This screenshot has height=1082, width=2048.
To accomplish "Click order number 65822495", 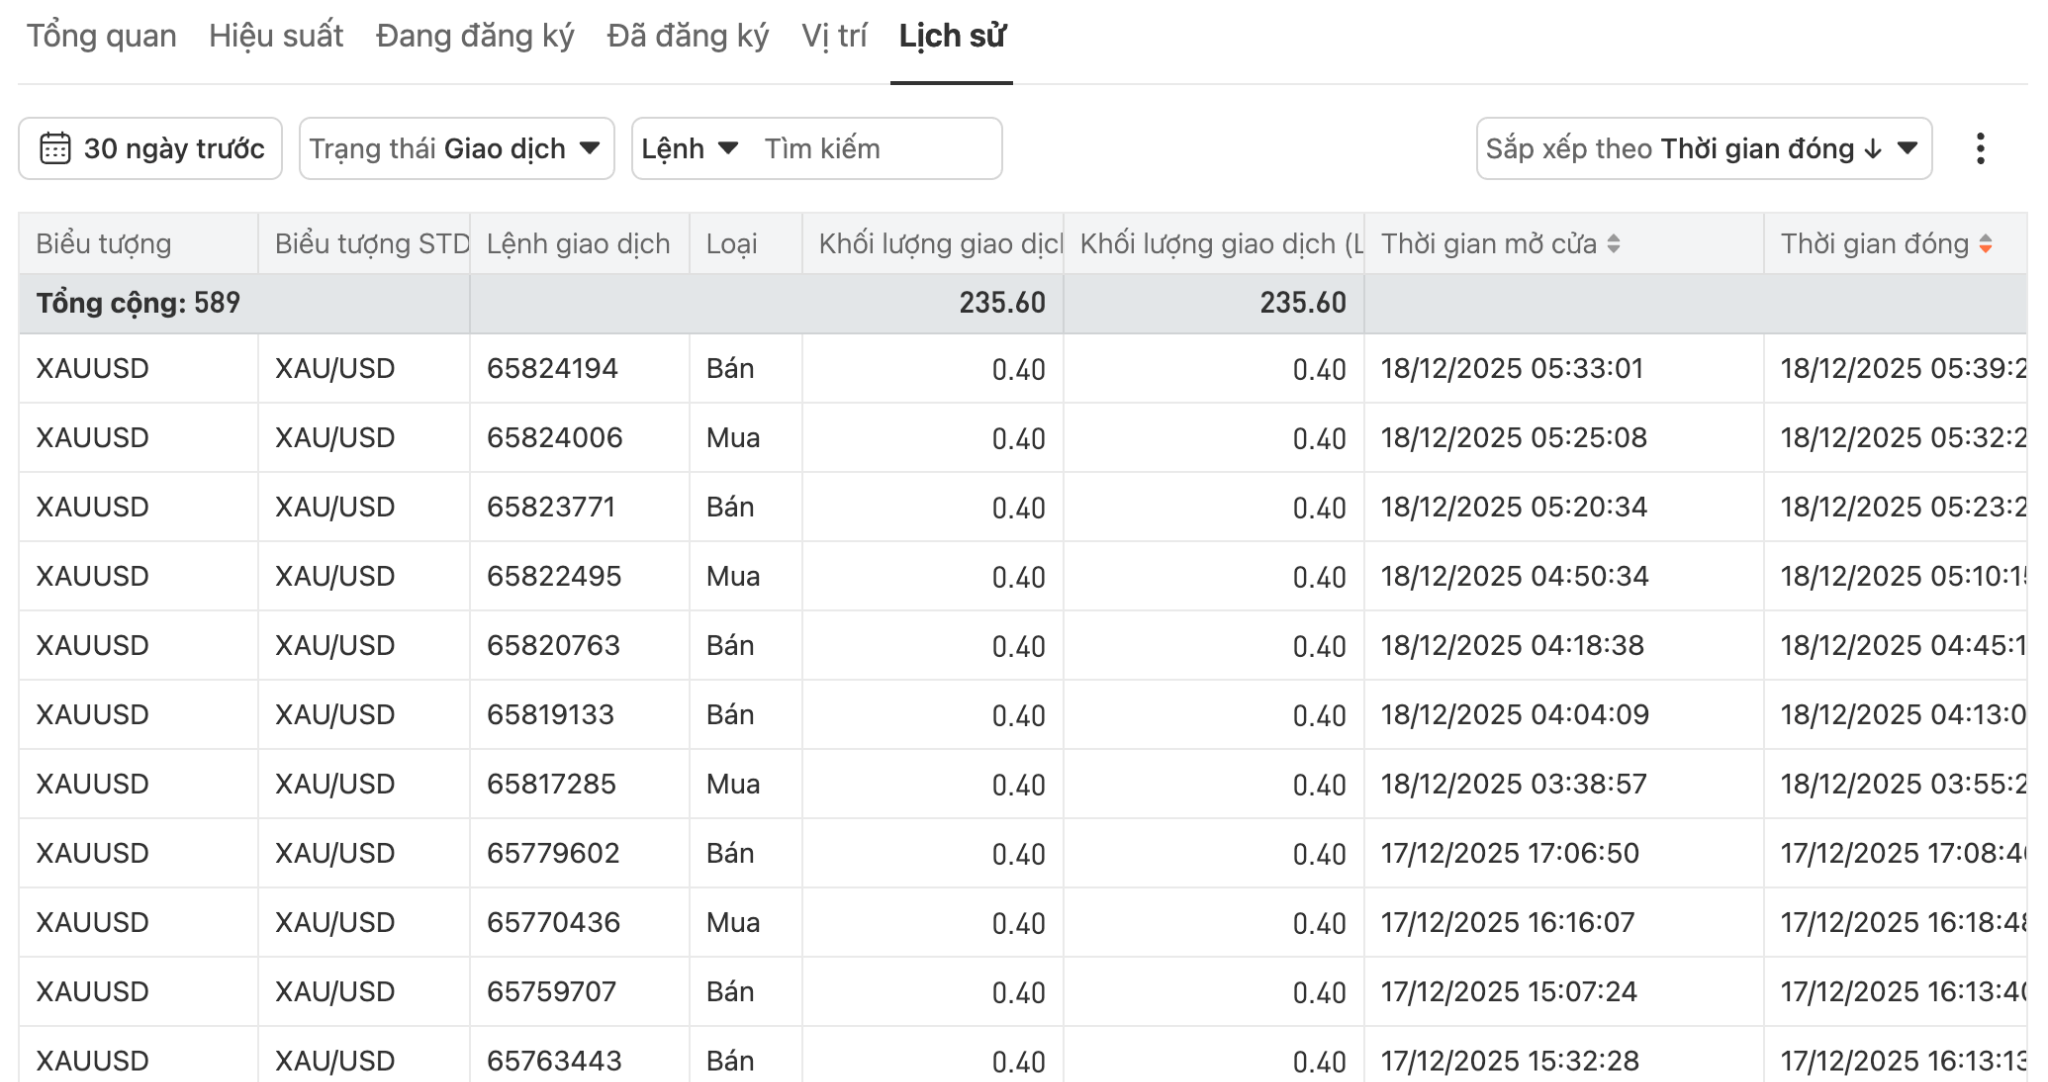I will click(554, 576).
